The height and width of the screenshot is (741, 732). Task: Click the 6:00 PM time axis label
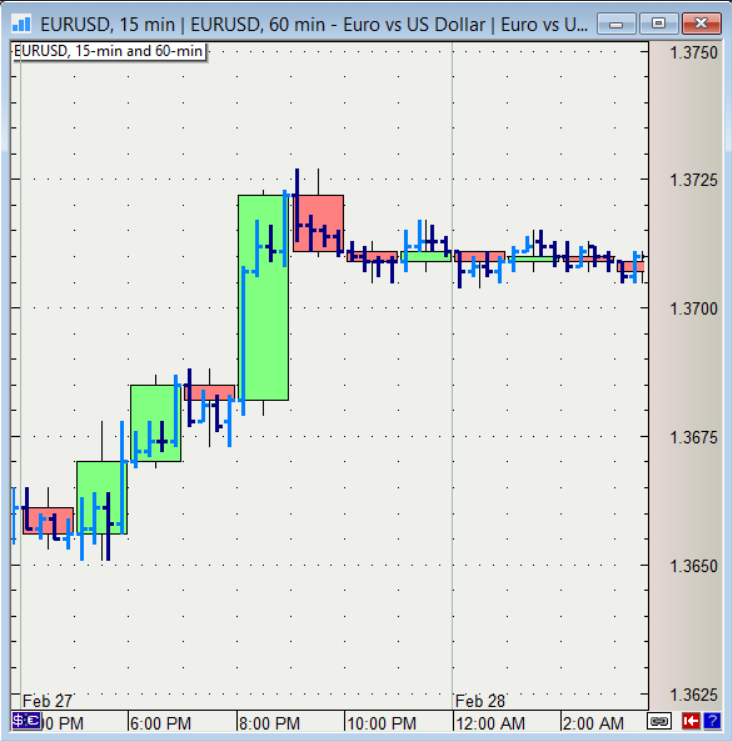tap(161, 724)
